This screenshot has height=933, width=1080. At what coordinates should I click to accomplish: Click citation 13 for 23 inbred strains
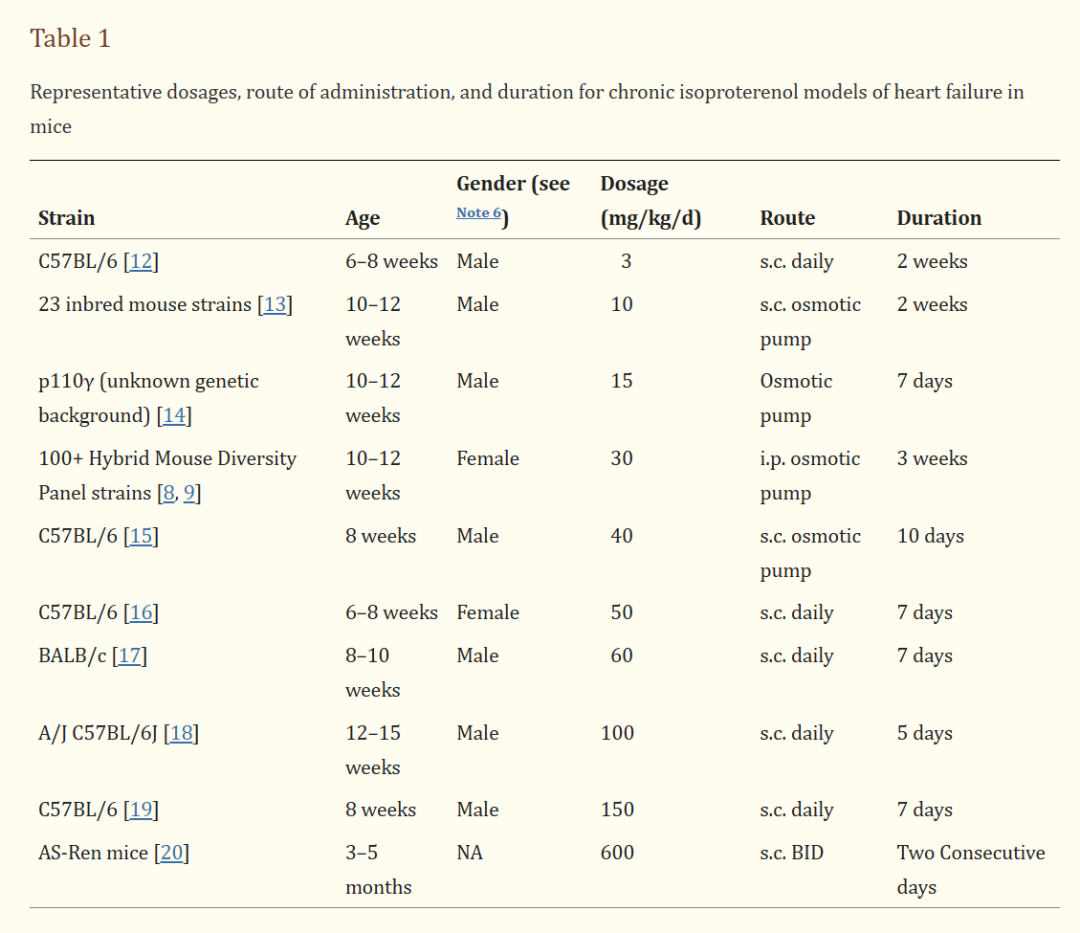point(275,305)
